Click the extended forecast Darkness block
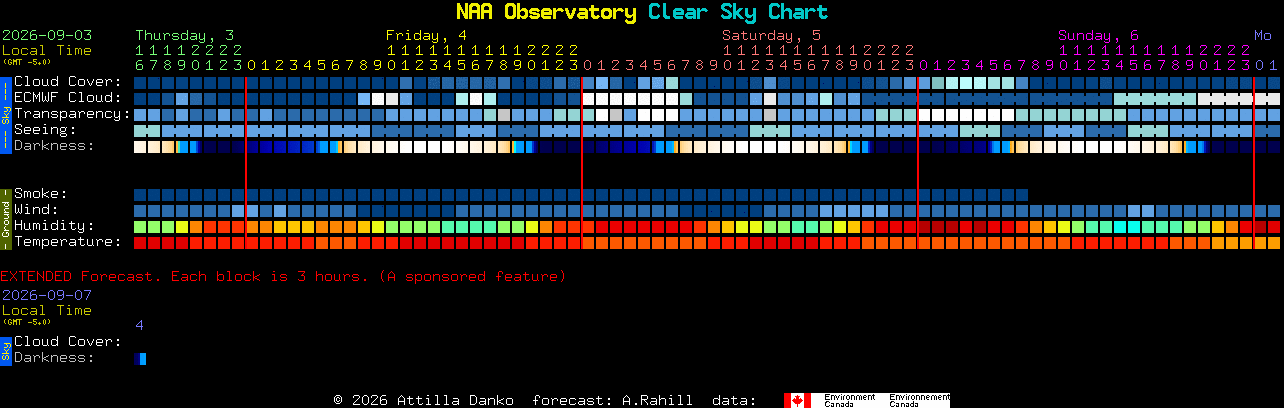Viewport: 1284px width, 408px height. point(140,358)
